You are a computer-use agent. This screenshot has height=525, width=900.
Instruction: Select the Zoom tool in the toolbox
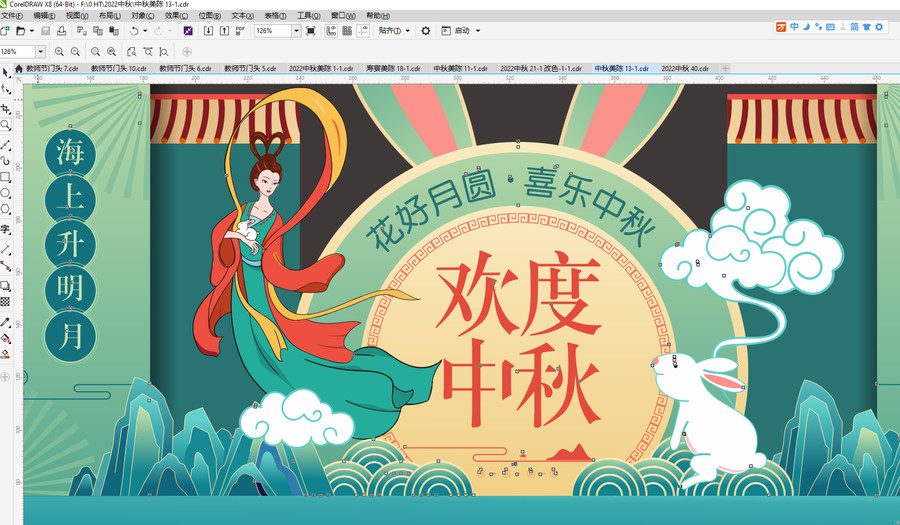[x=5, y=125]
